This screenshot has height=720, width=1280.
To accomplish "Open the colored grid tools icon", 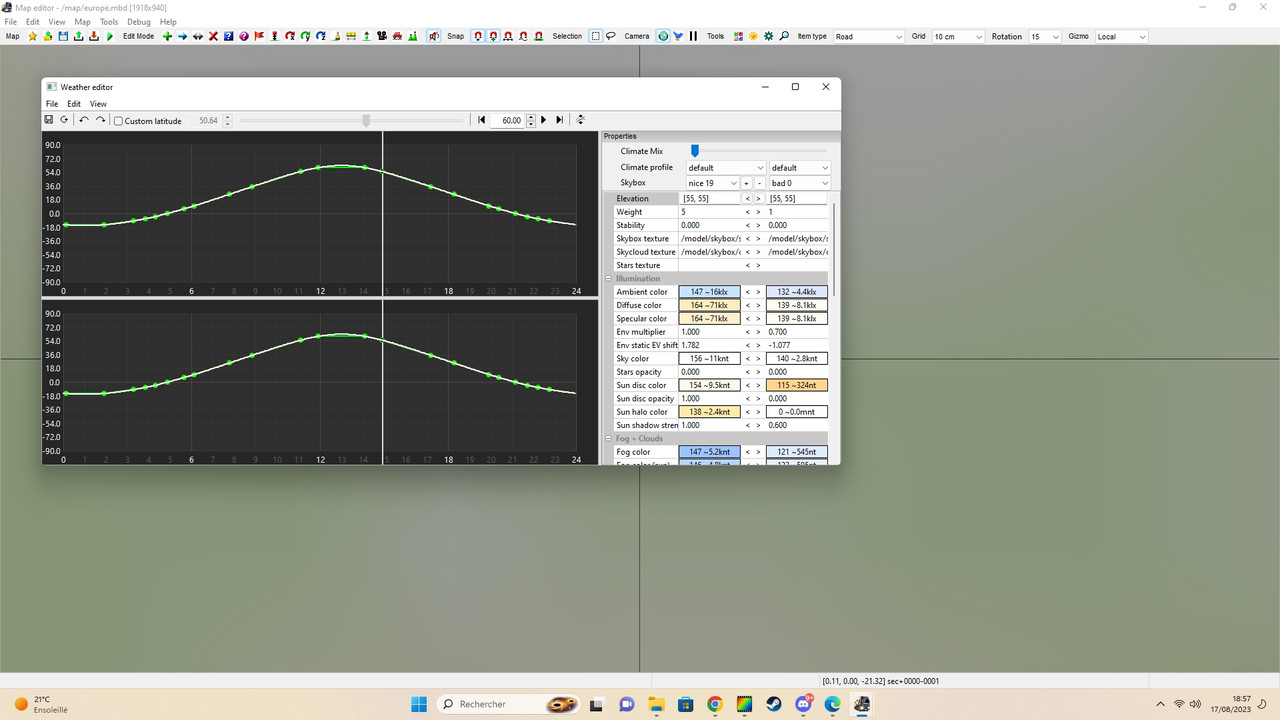I will point(738,36).
